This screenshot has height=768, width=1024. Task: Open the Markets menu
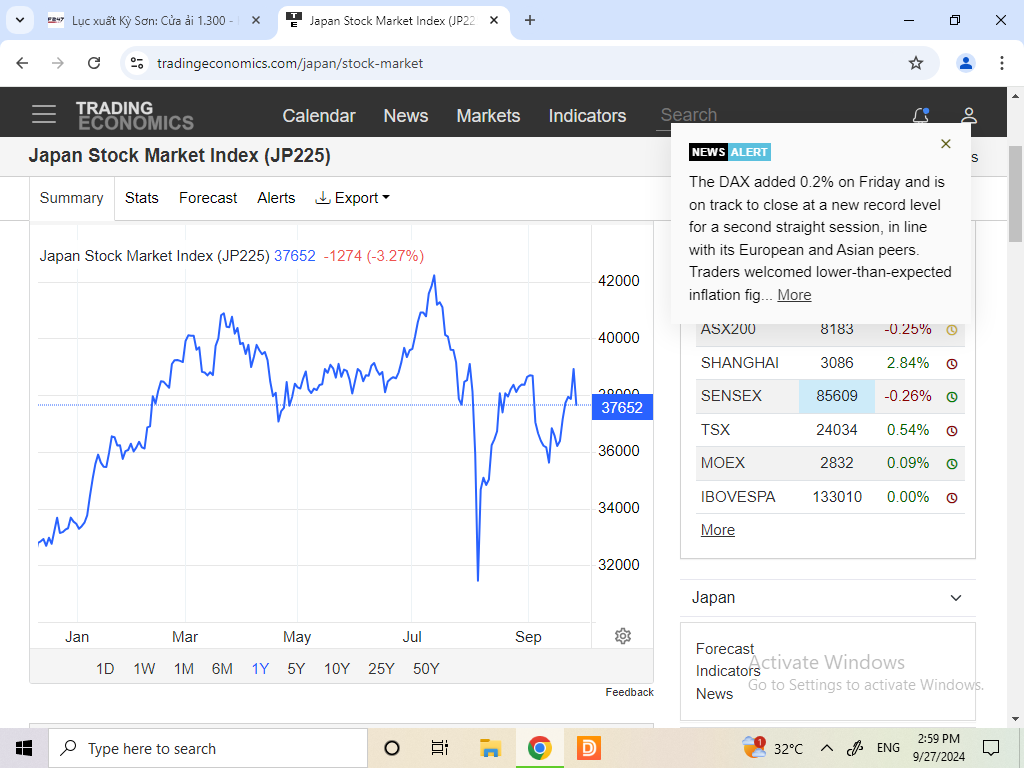488,116
